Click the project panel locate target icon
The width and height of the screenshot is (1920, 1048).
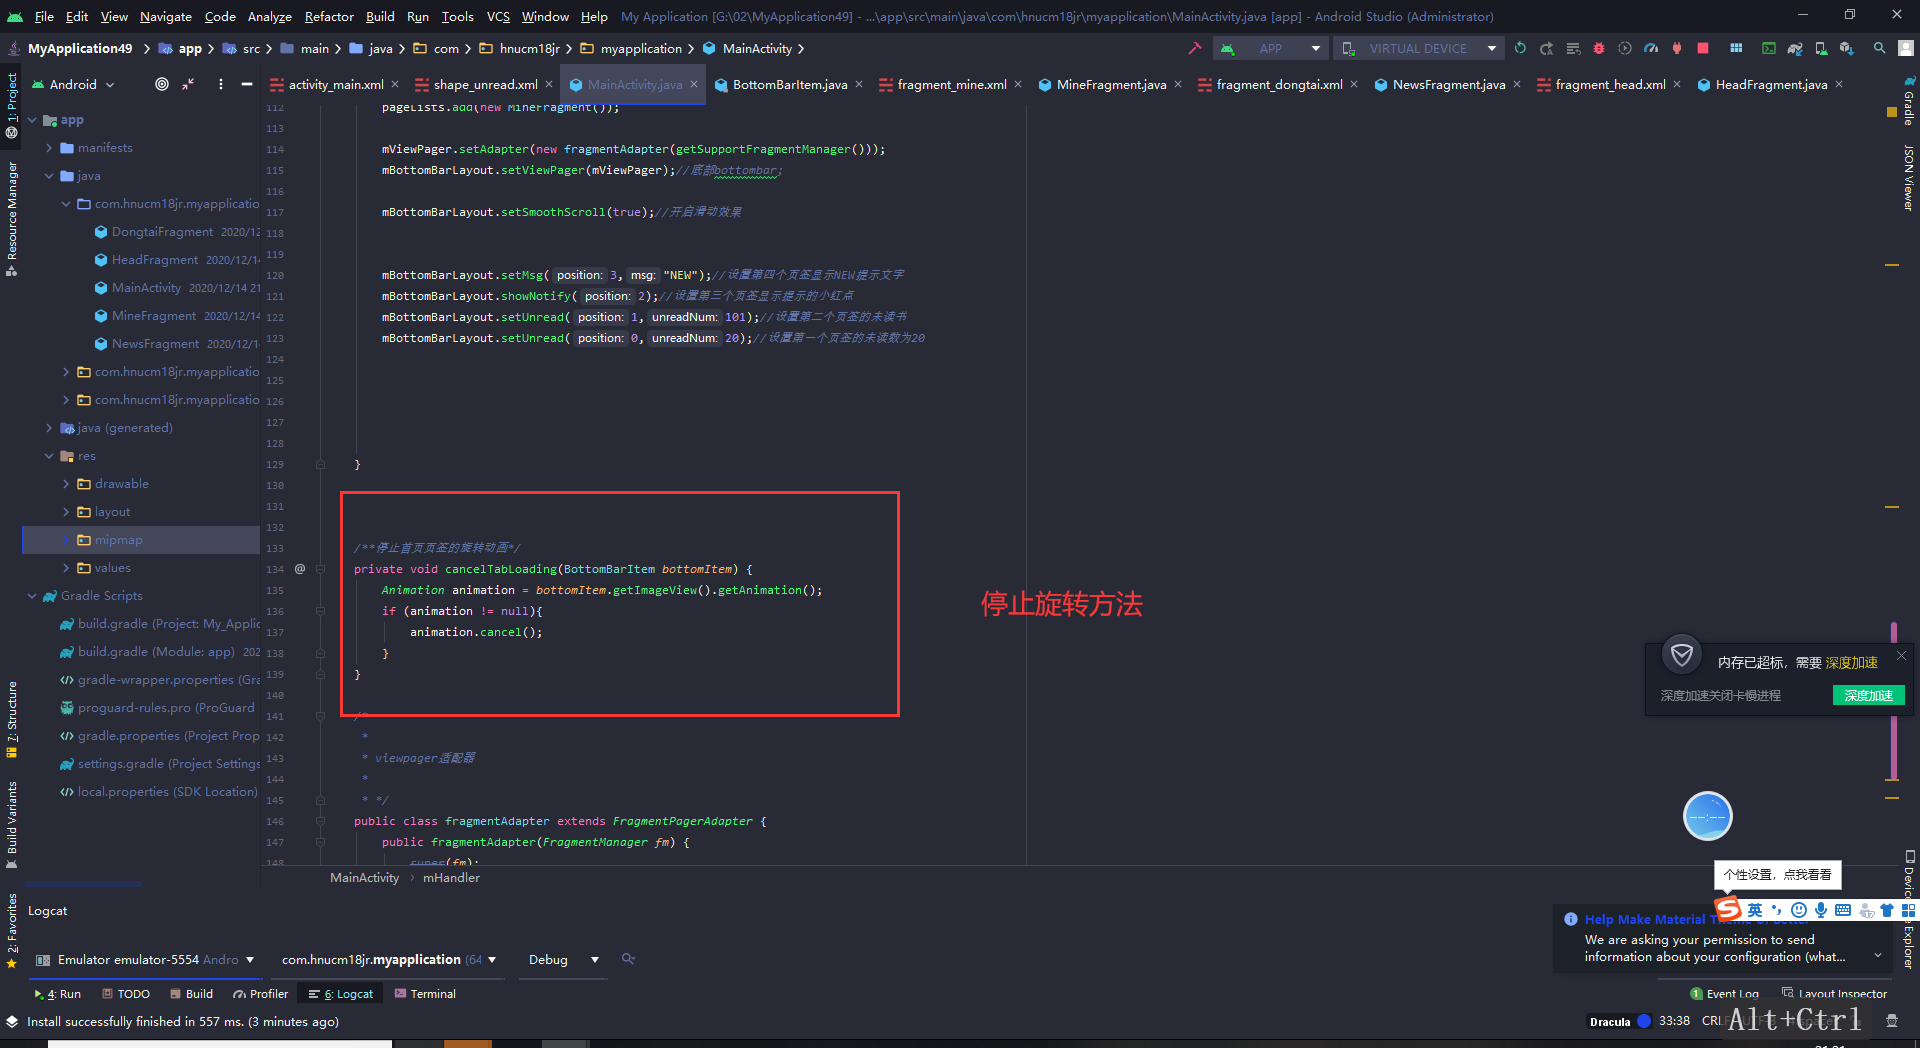(162, 84)
